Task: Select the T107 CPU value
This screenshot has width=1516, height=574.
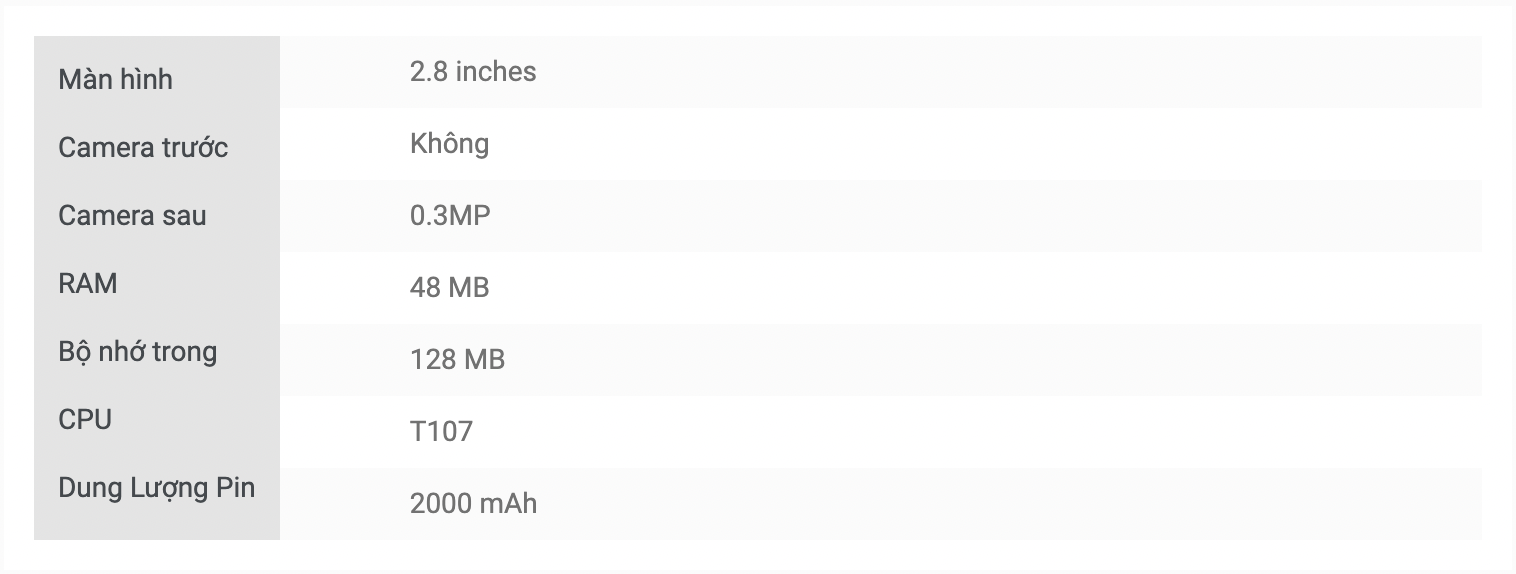Action: click(x=441, y=432)
